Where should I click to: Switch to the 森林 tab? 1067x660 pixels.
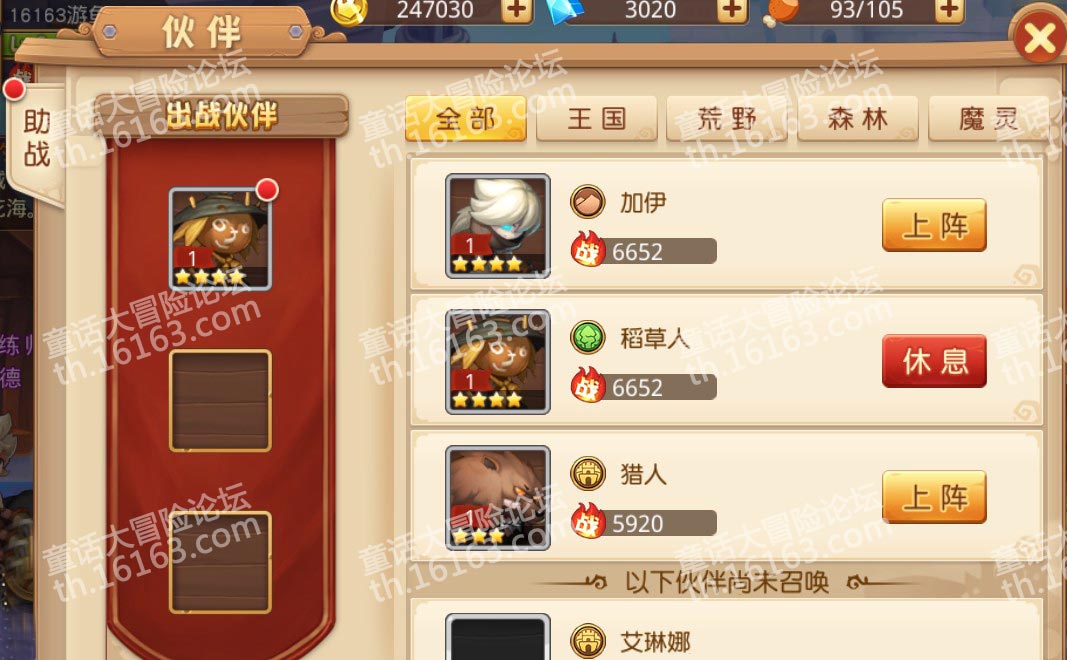pyautogui.click(x=857, y=119)
